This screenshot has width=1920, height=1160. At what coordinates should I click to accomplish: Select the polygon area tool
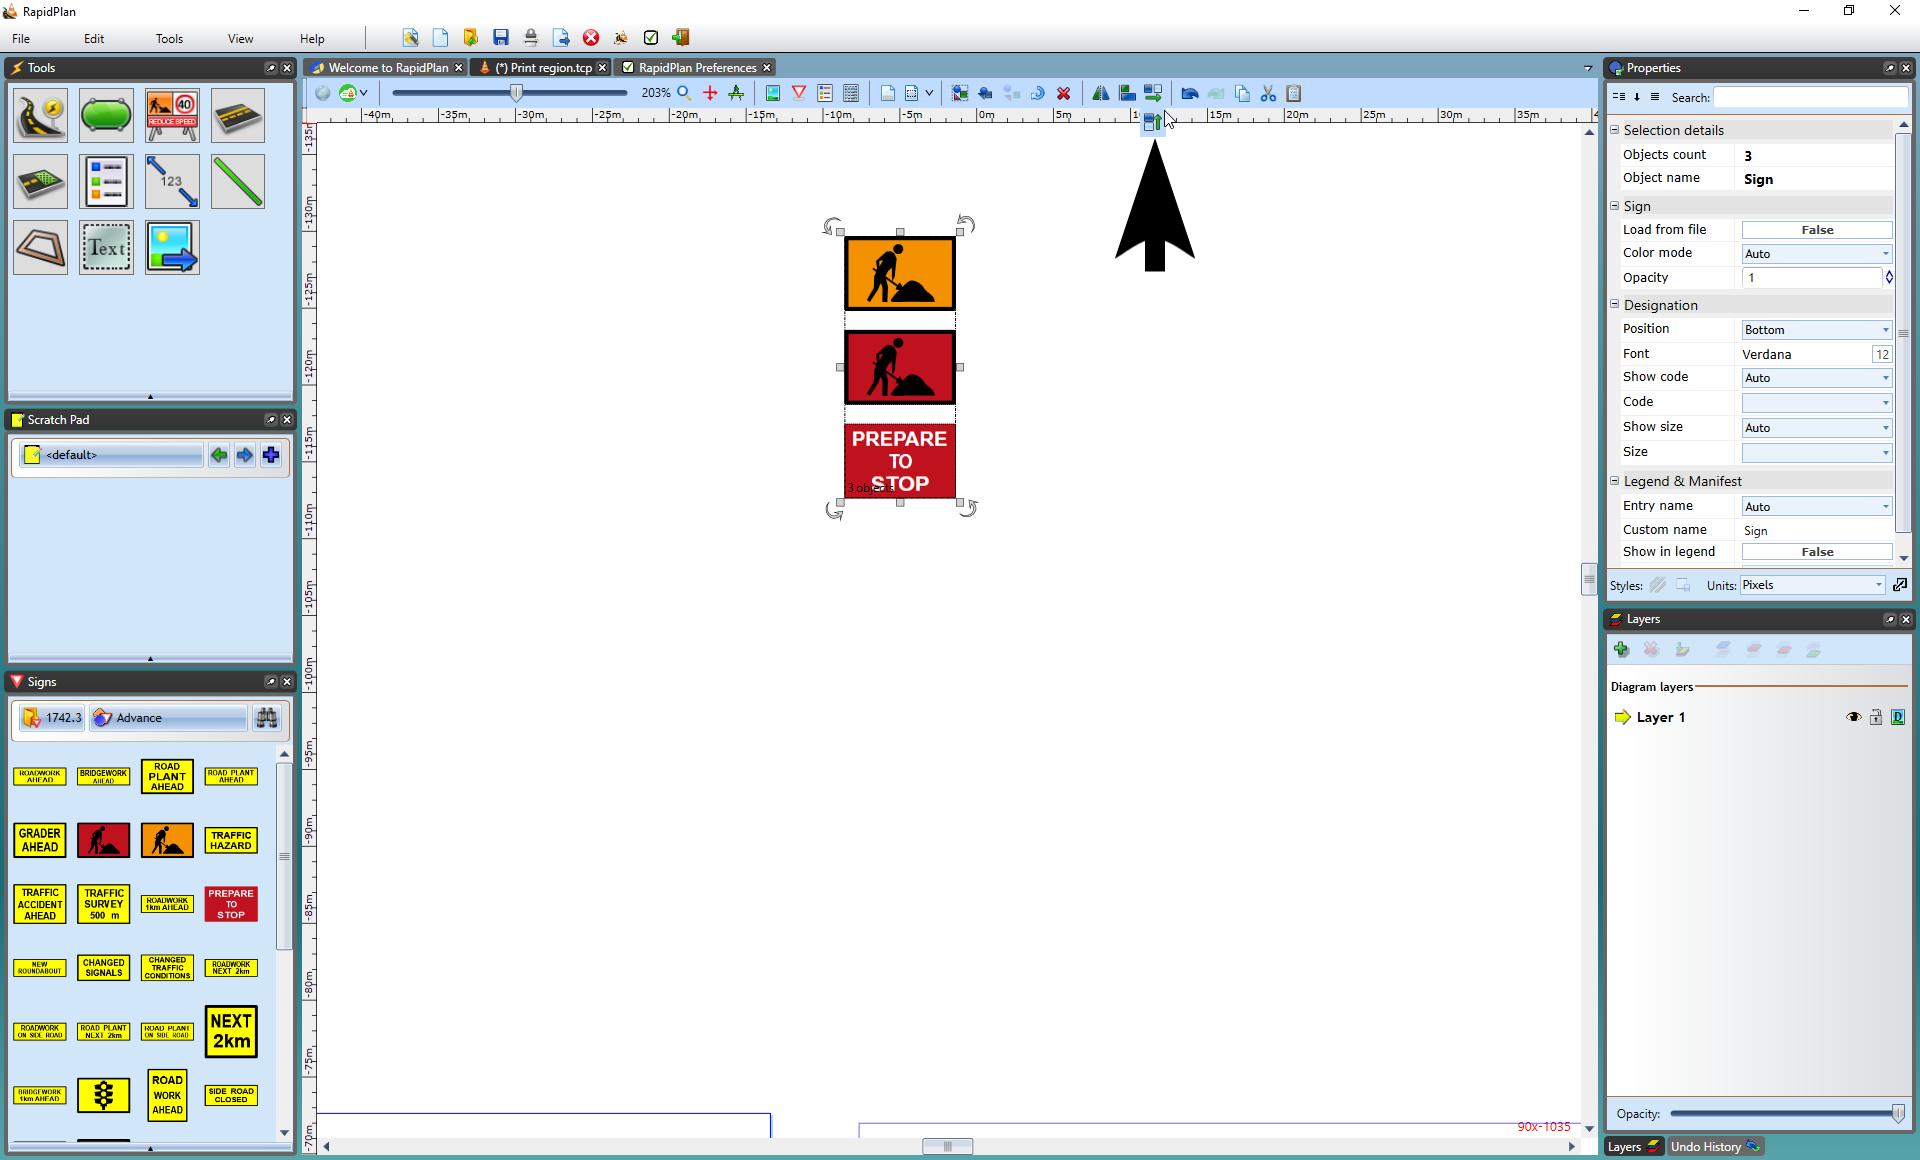click(x=40, y=247)
